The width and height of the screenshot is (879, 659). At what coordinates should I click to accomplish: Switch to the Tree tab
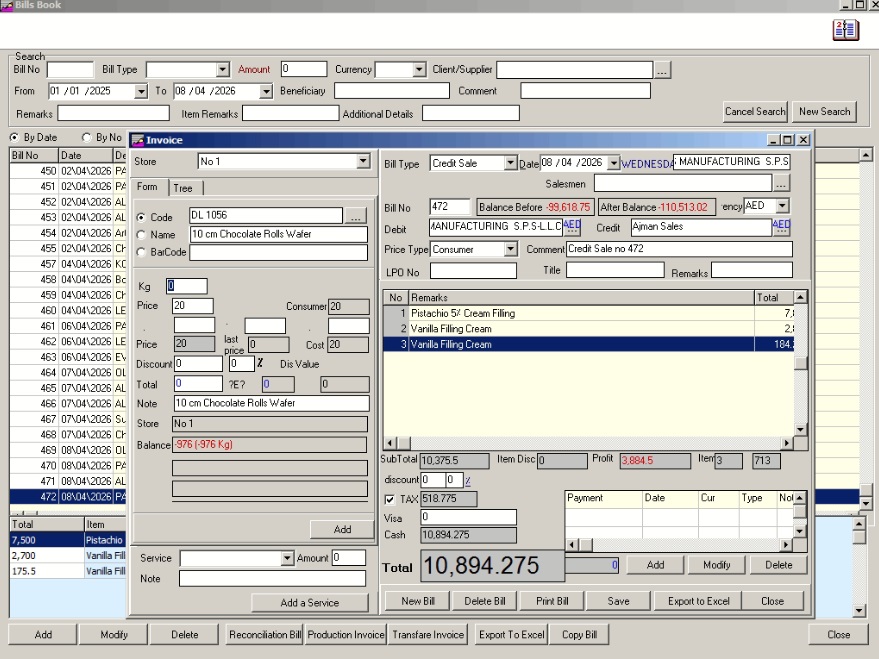tap(183, 188)
